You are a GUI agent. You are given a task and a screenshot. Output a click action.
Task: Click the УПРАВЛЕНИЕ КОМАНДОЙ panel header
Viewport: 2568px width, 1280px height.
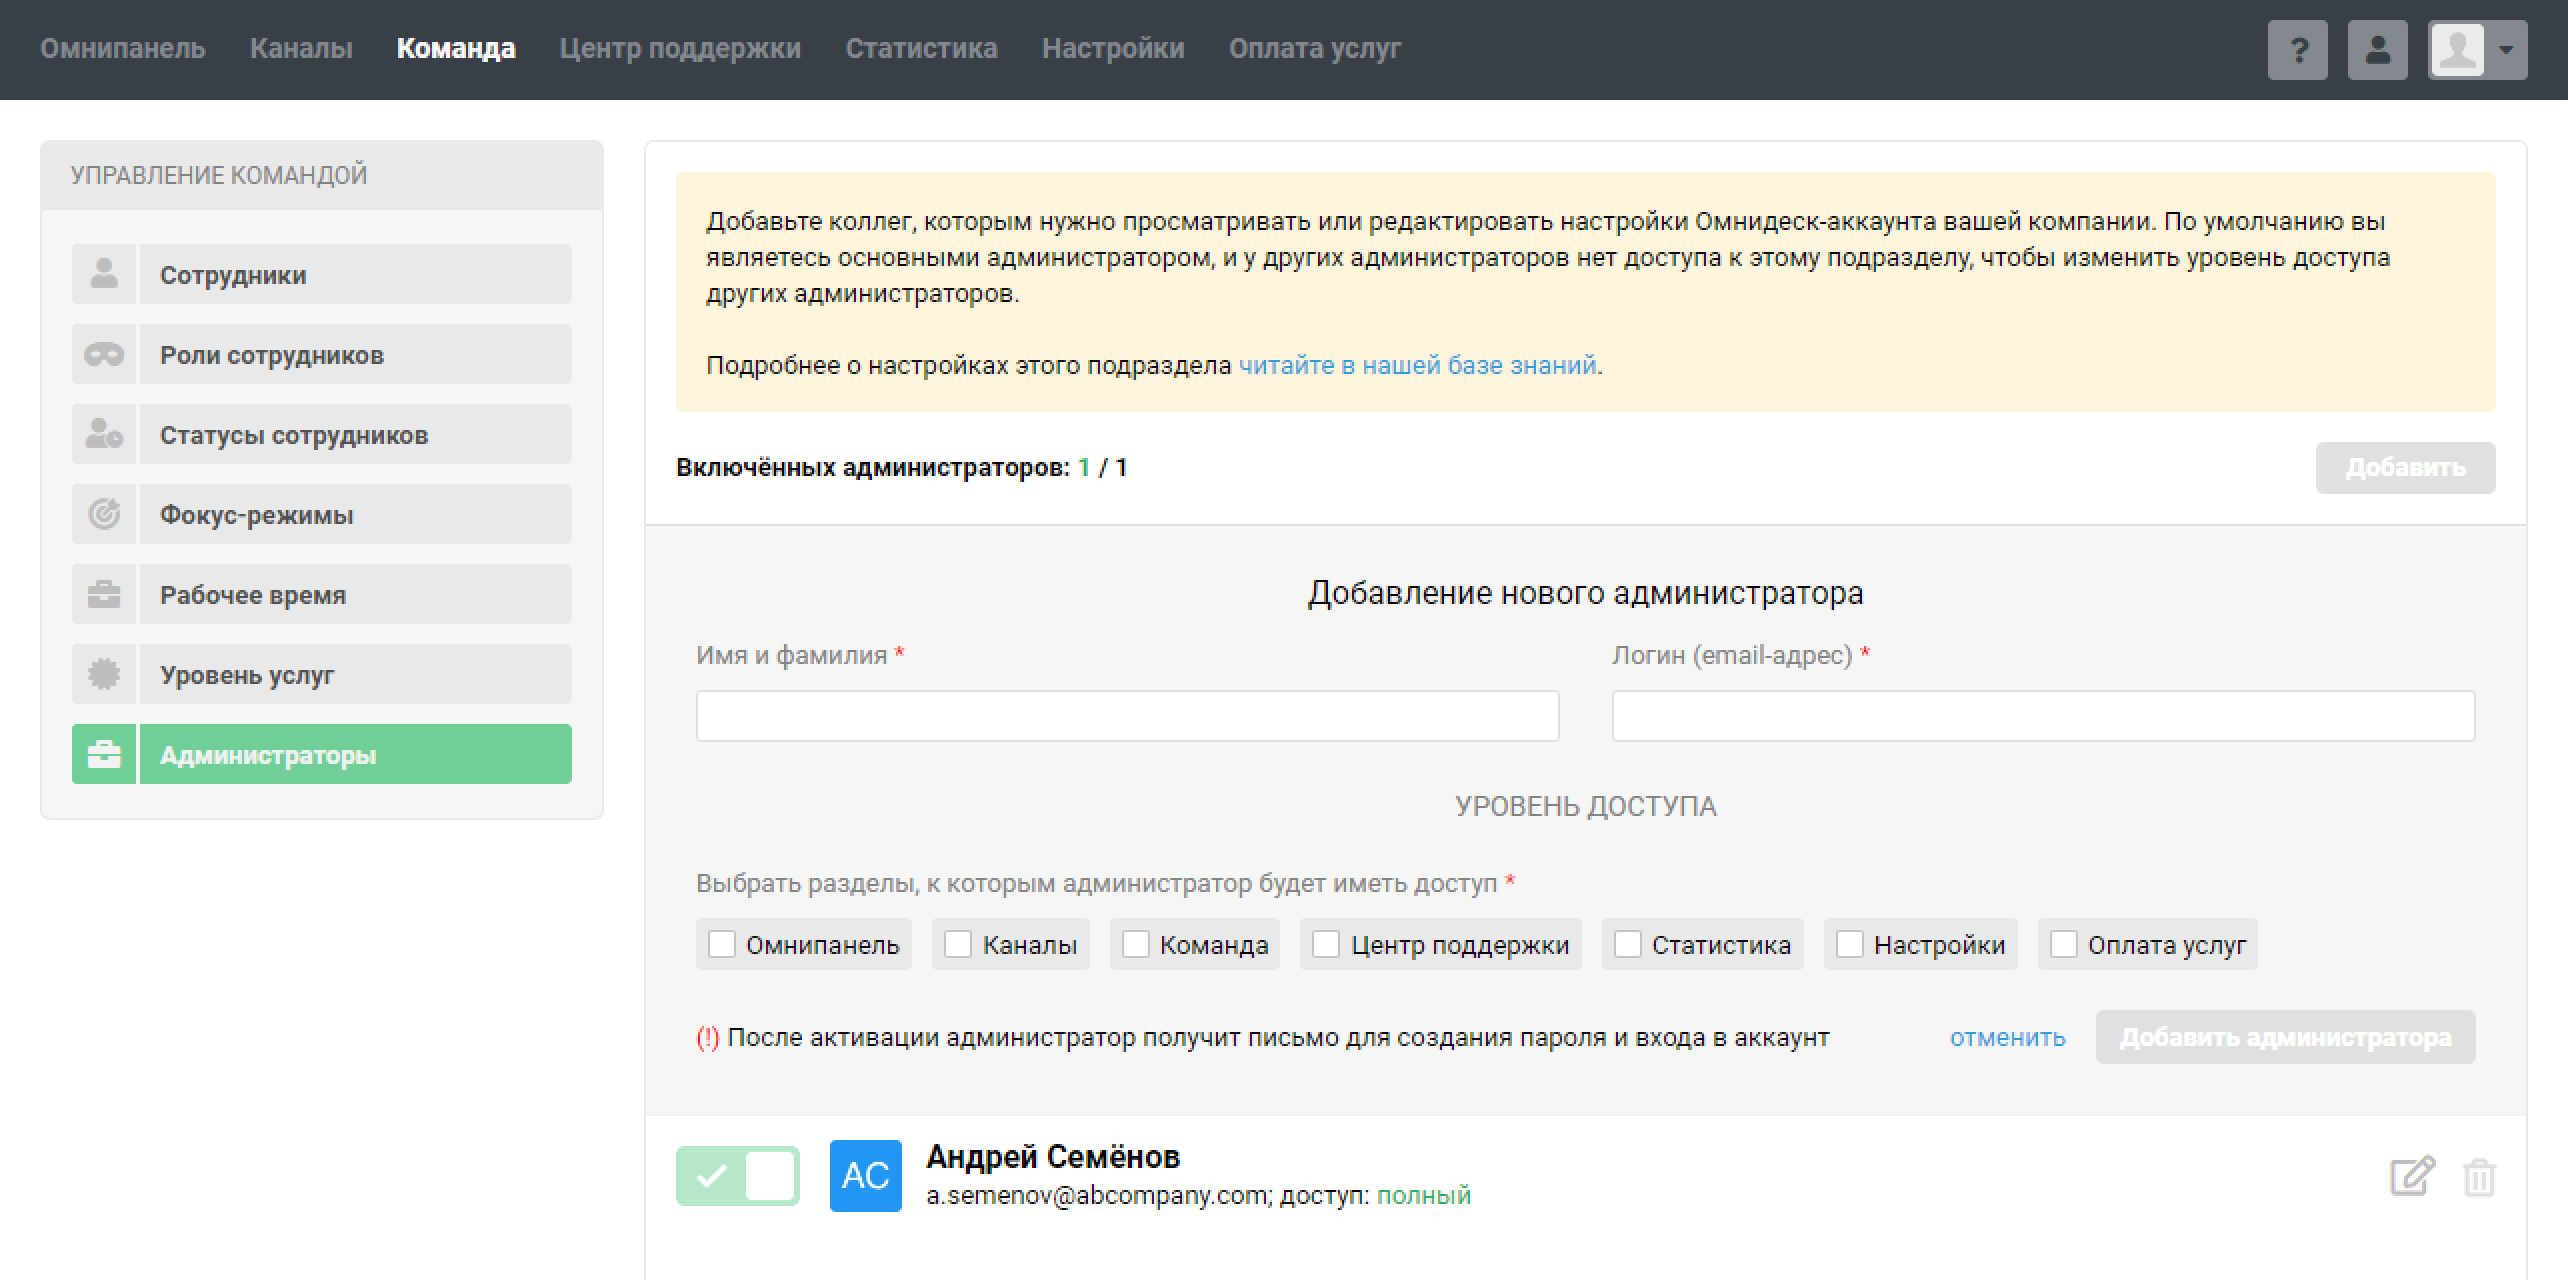[322, 175]
